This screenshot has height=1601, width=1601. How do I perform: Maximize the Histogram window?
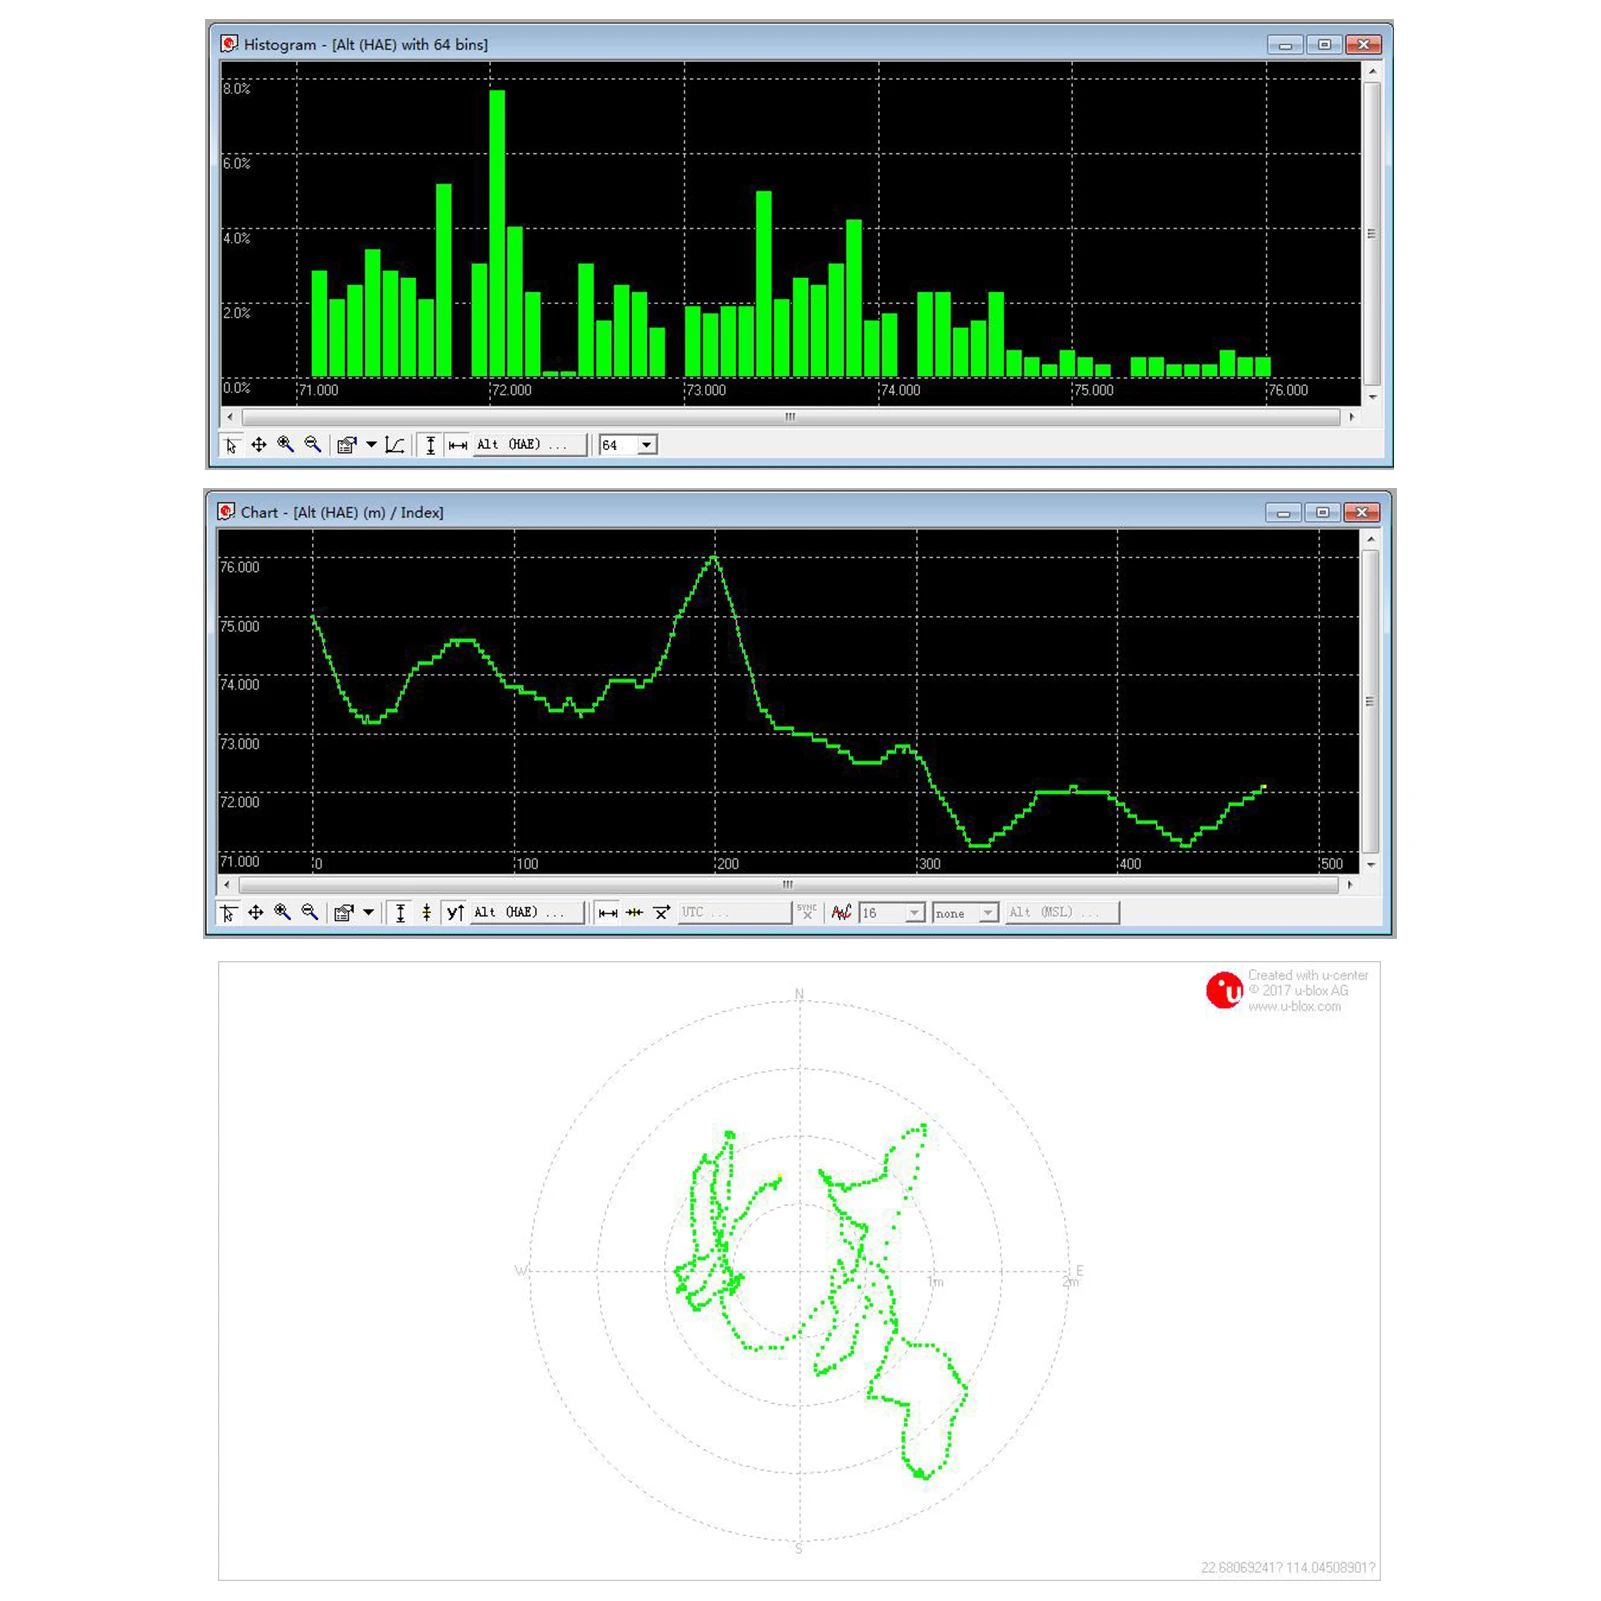pos(1324,45)
